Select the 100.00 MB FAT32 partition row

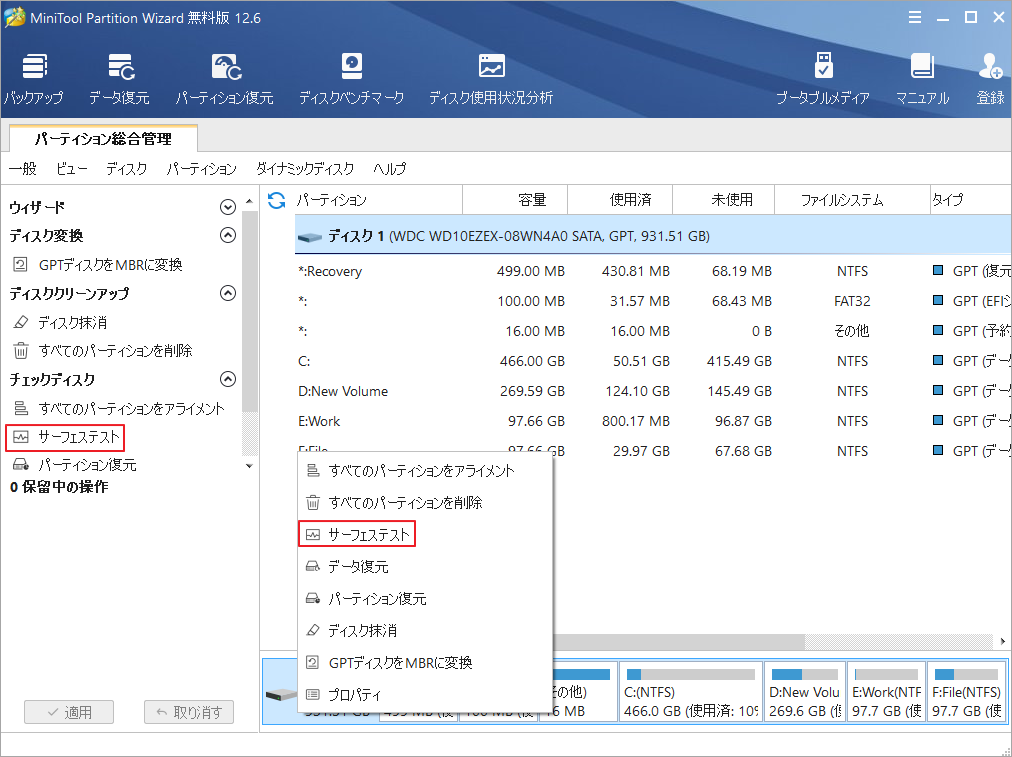pyautogui.click(x=653, y=301)
